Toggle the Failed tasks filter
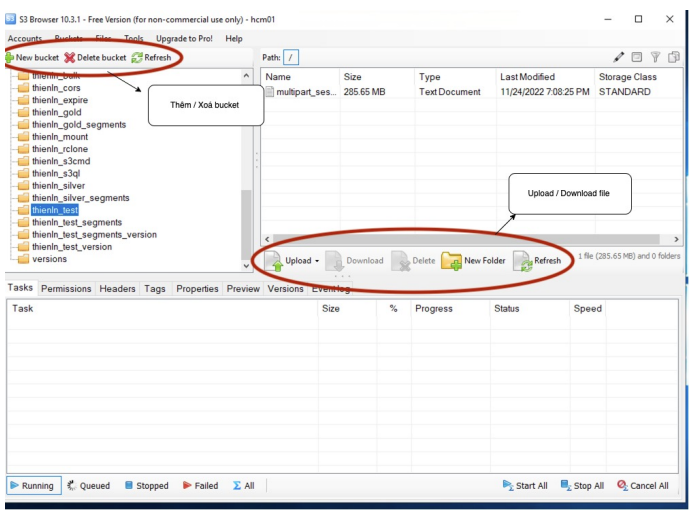 click(x=199, y=486)
